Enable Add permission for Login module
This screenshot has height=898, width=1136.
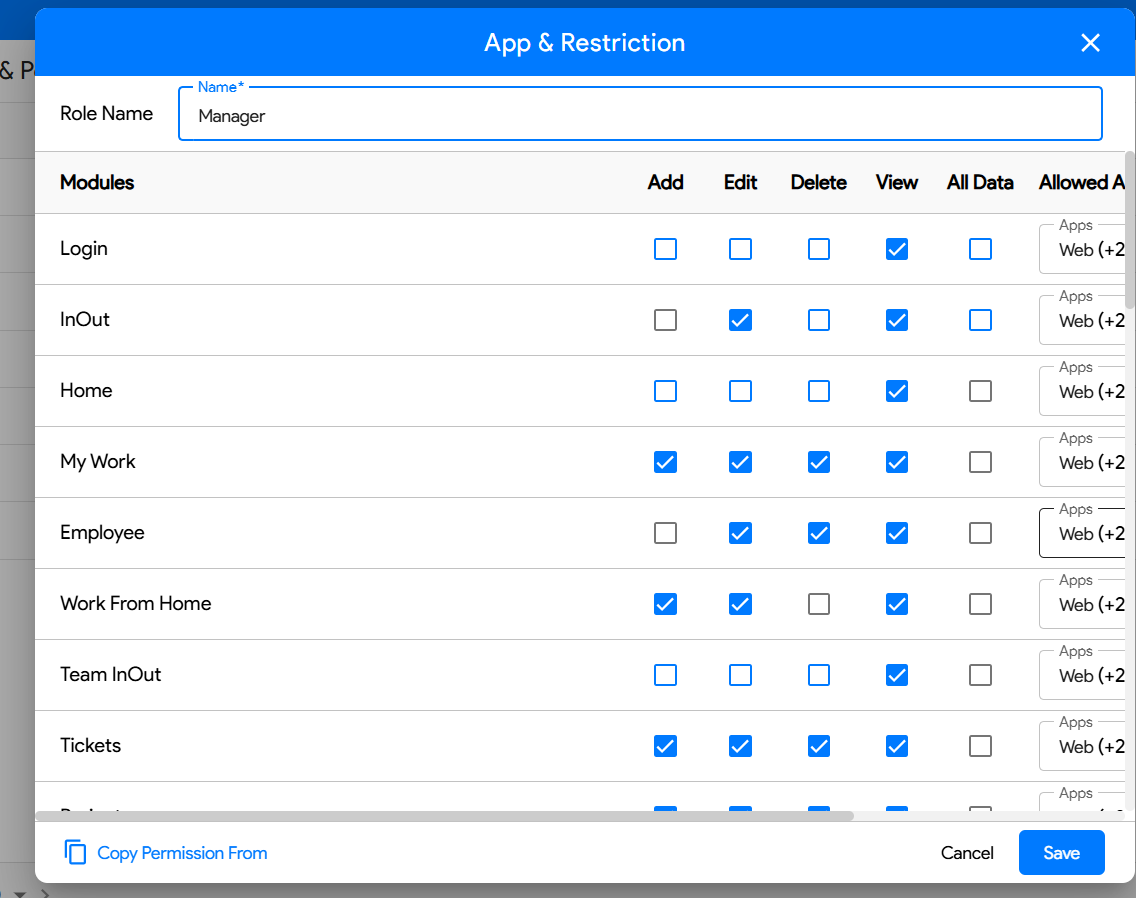pyautogui.click(x=665, y=249)
